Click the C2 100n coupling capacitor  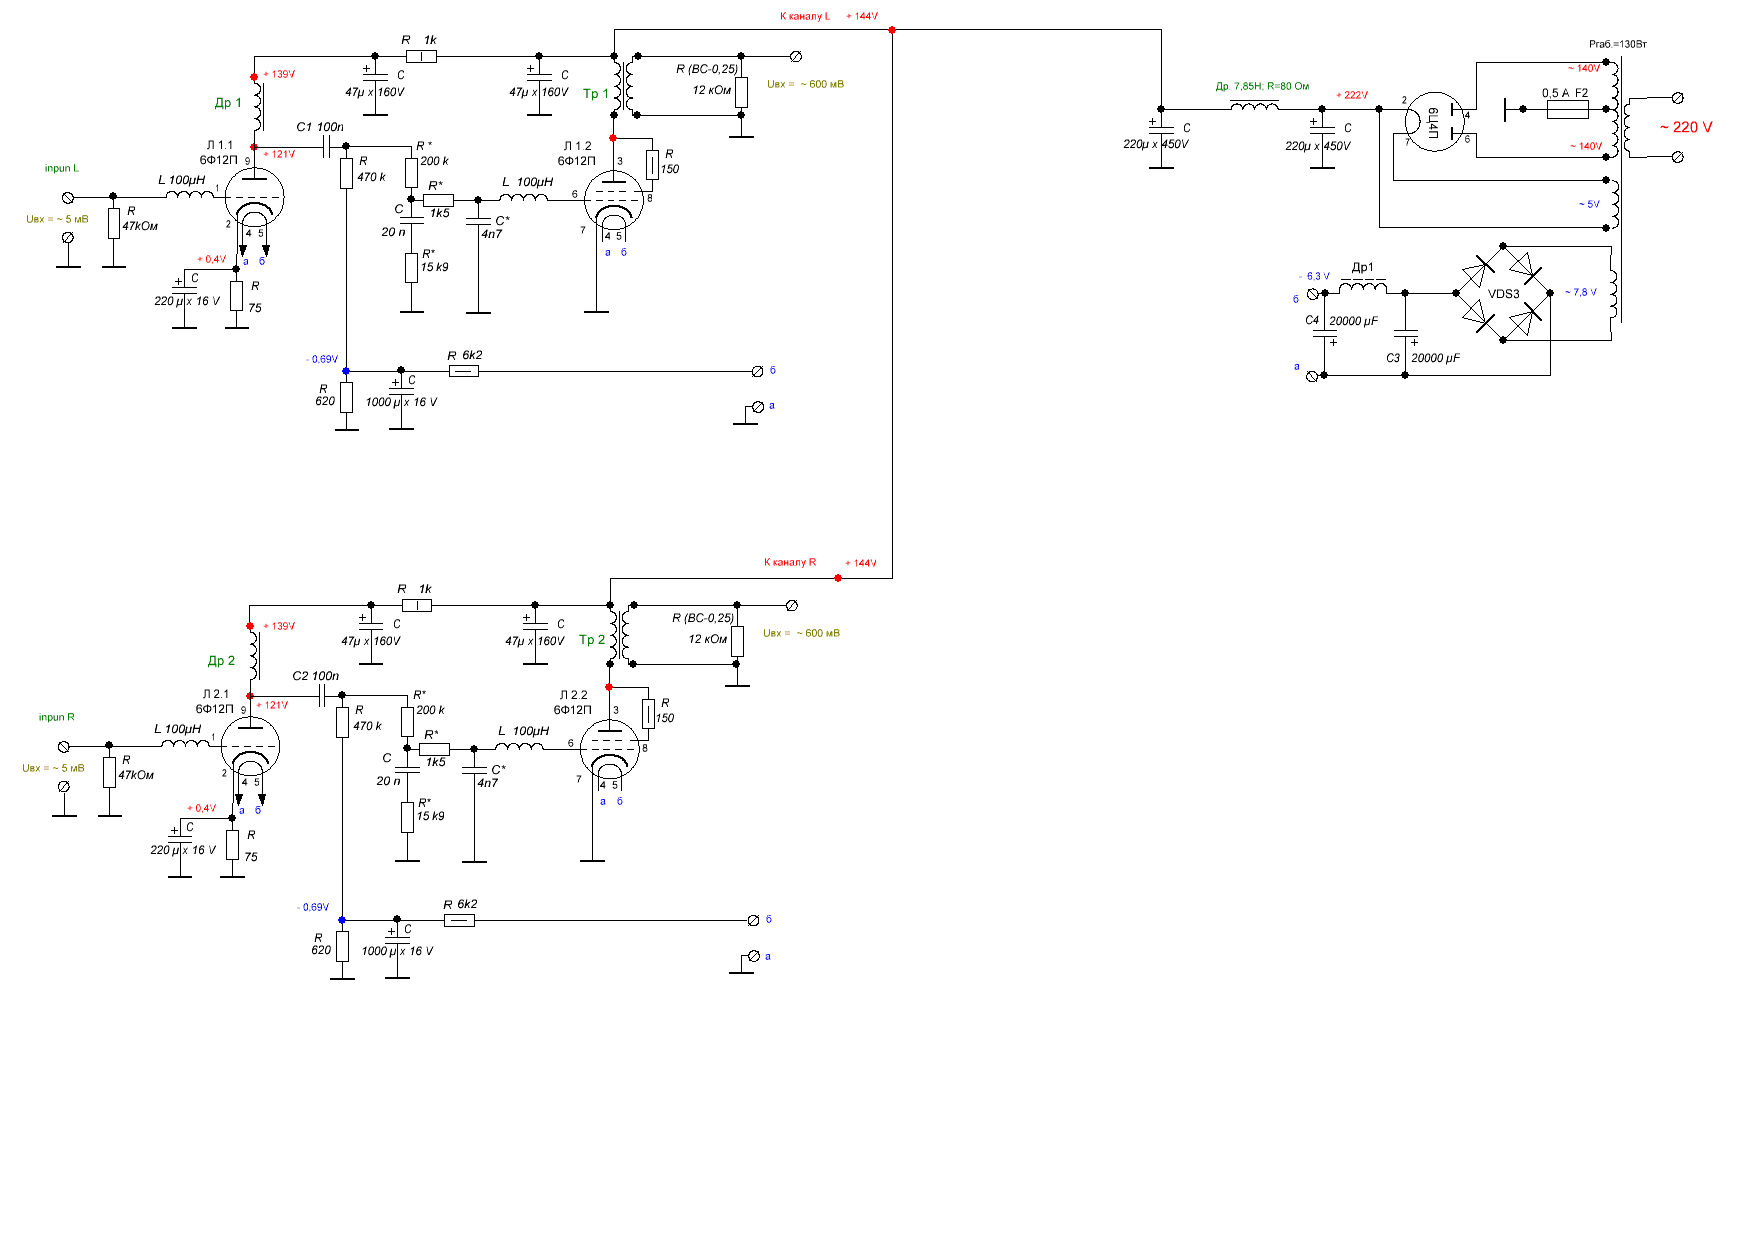click(x=322, y=696)
